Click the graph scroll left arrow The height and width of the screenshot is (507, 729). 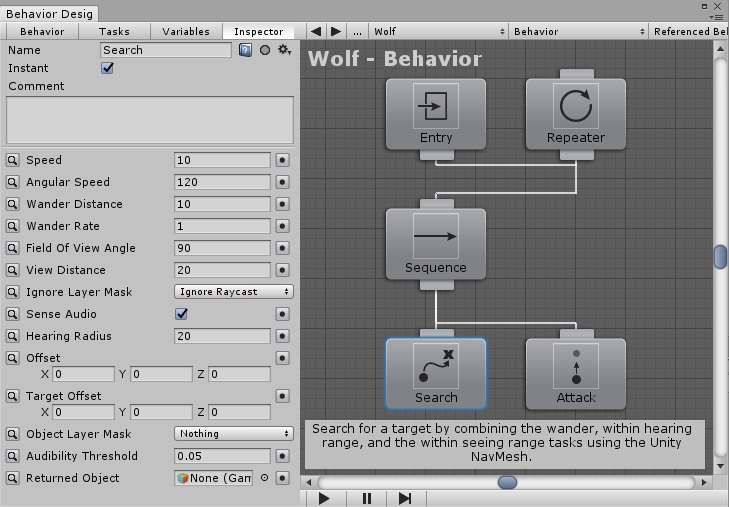tap(308, 482)
